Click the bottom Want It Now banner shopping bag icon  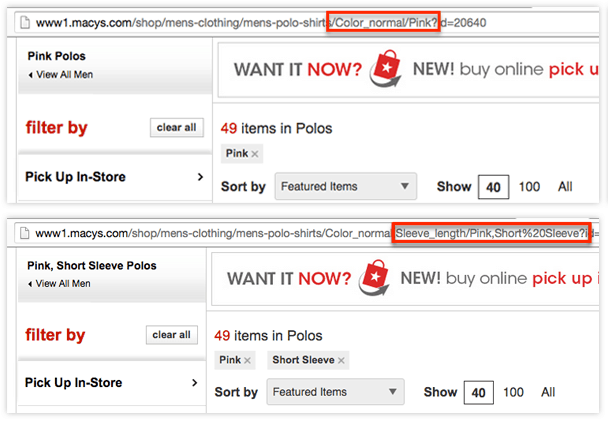pyautogui.click(x=374, y=278)
